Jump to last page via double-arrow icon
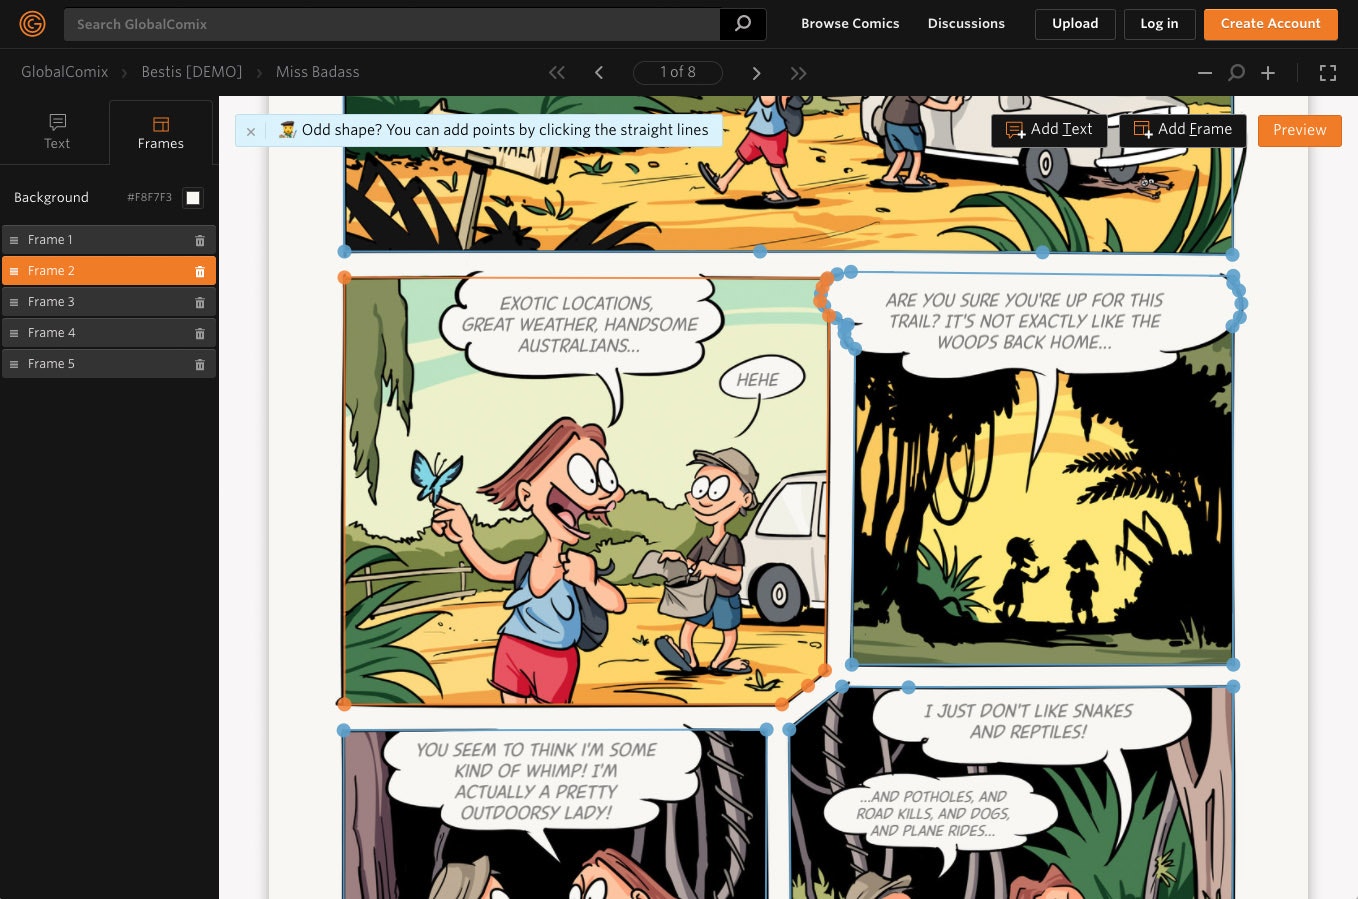The image size is (1358, 899). tap(798, 72)
